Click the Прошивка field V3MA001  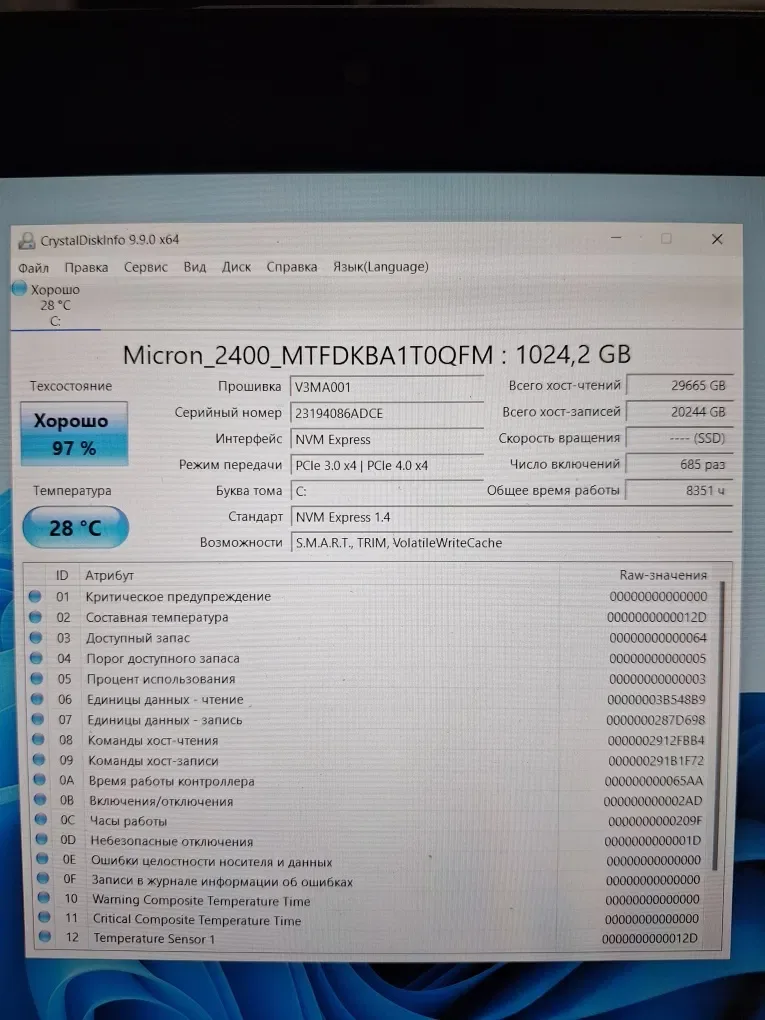click(x=386, y=387)
